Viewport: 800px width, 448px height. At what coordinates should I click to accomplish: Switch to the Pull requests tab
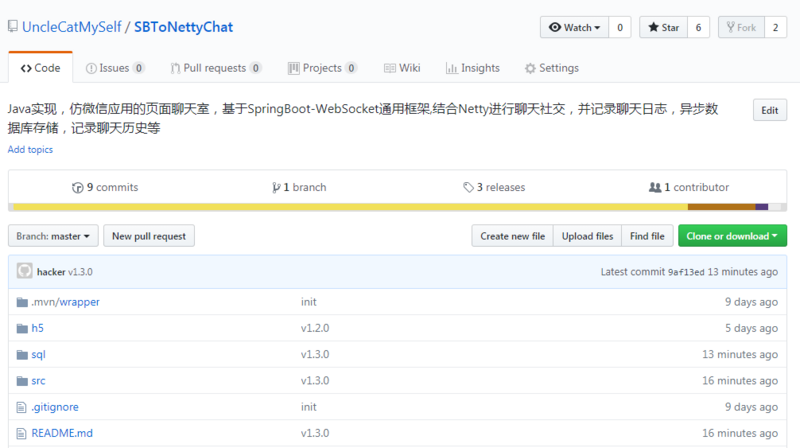click(216, 68)
